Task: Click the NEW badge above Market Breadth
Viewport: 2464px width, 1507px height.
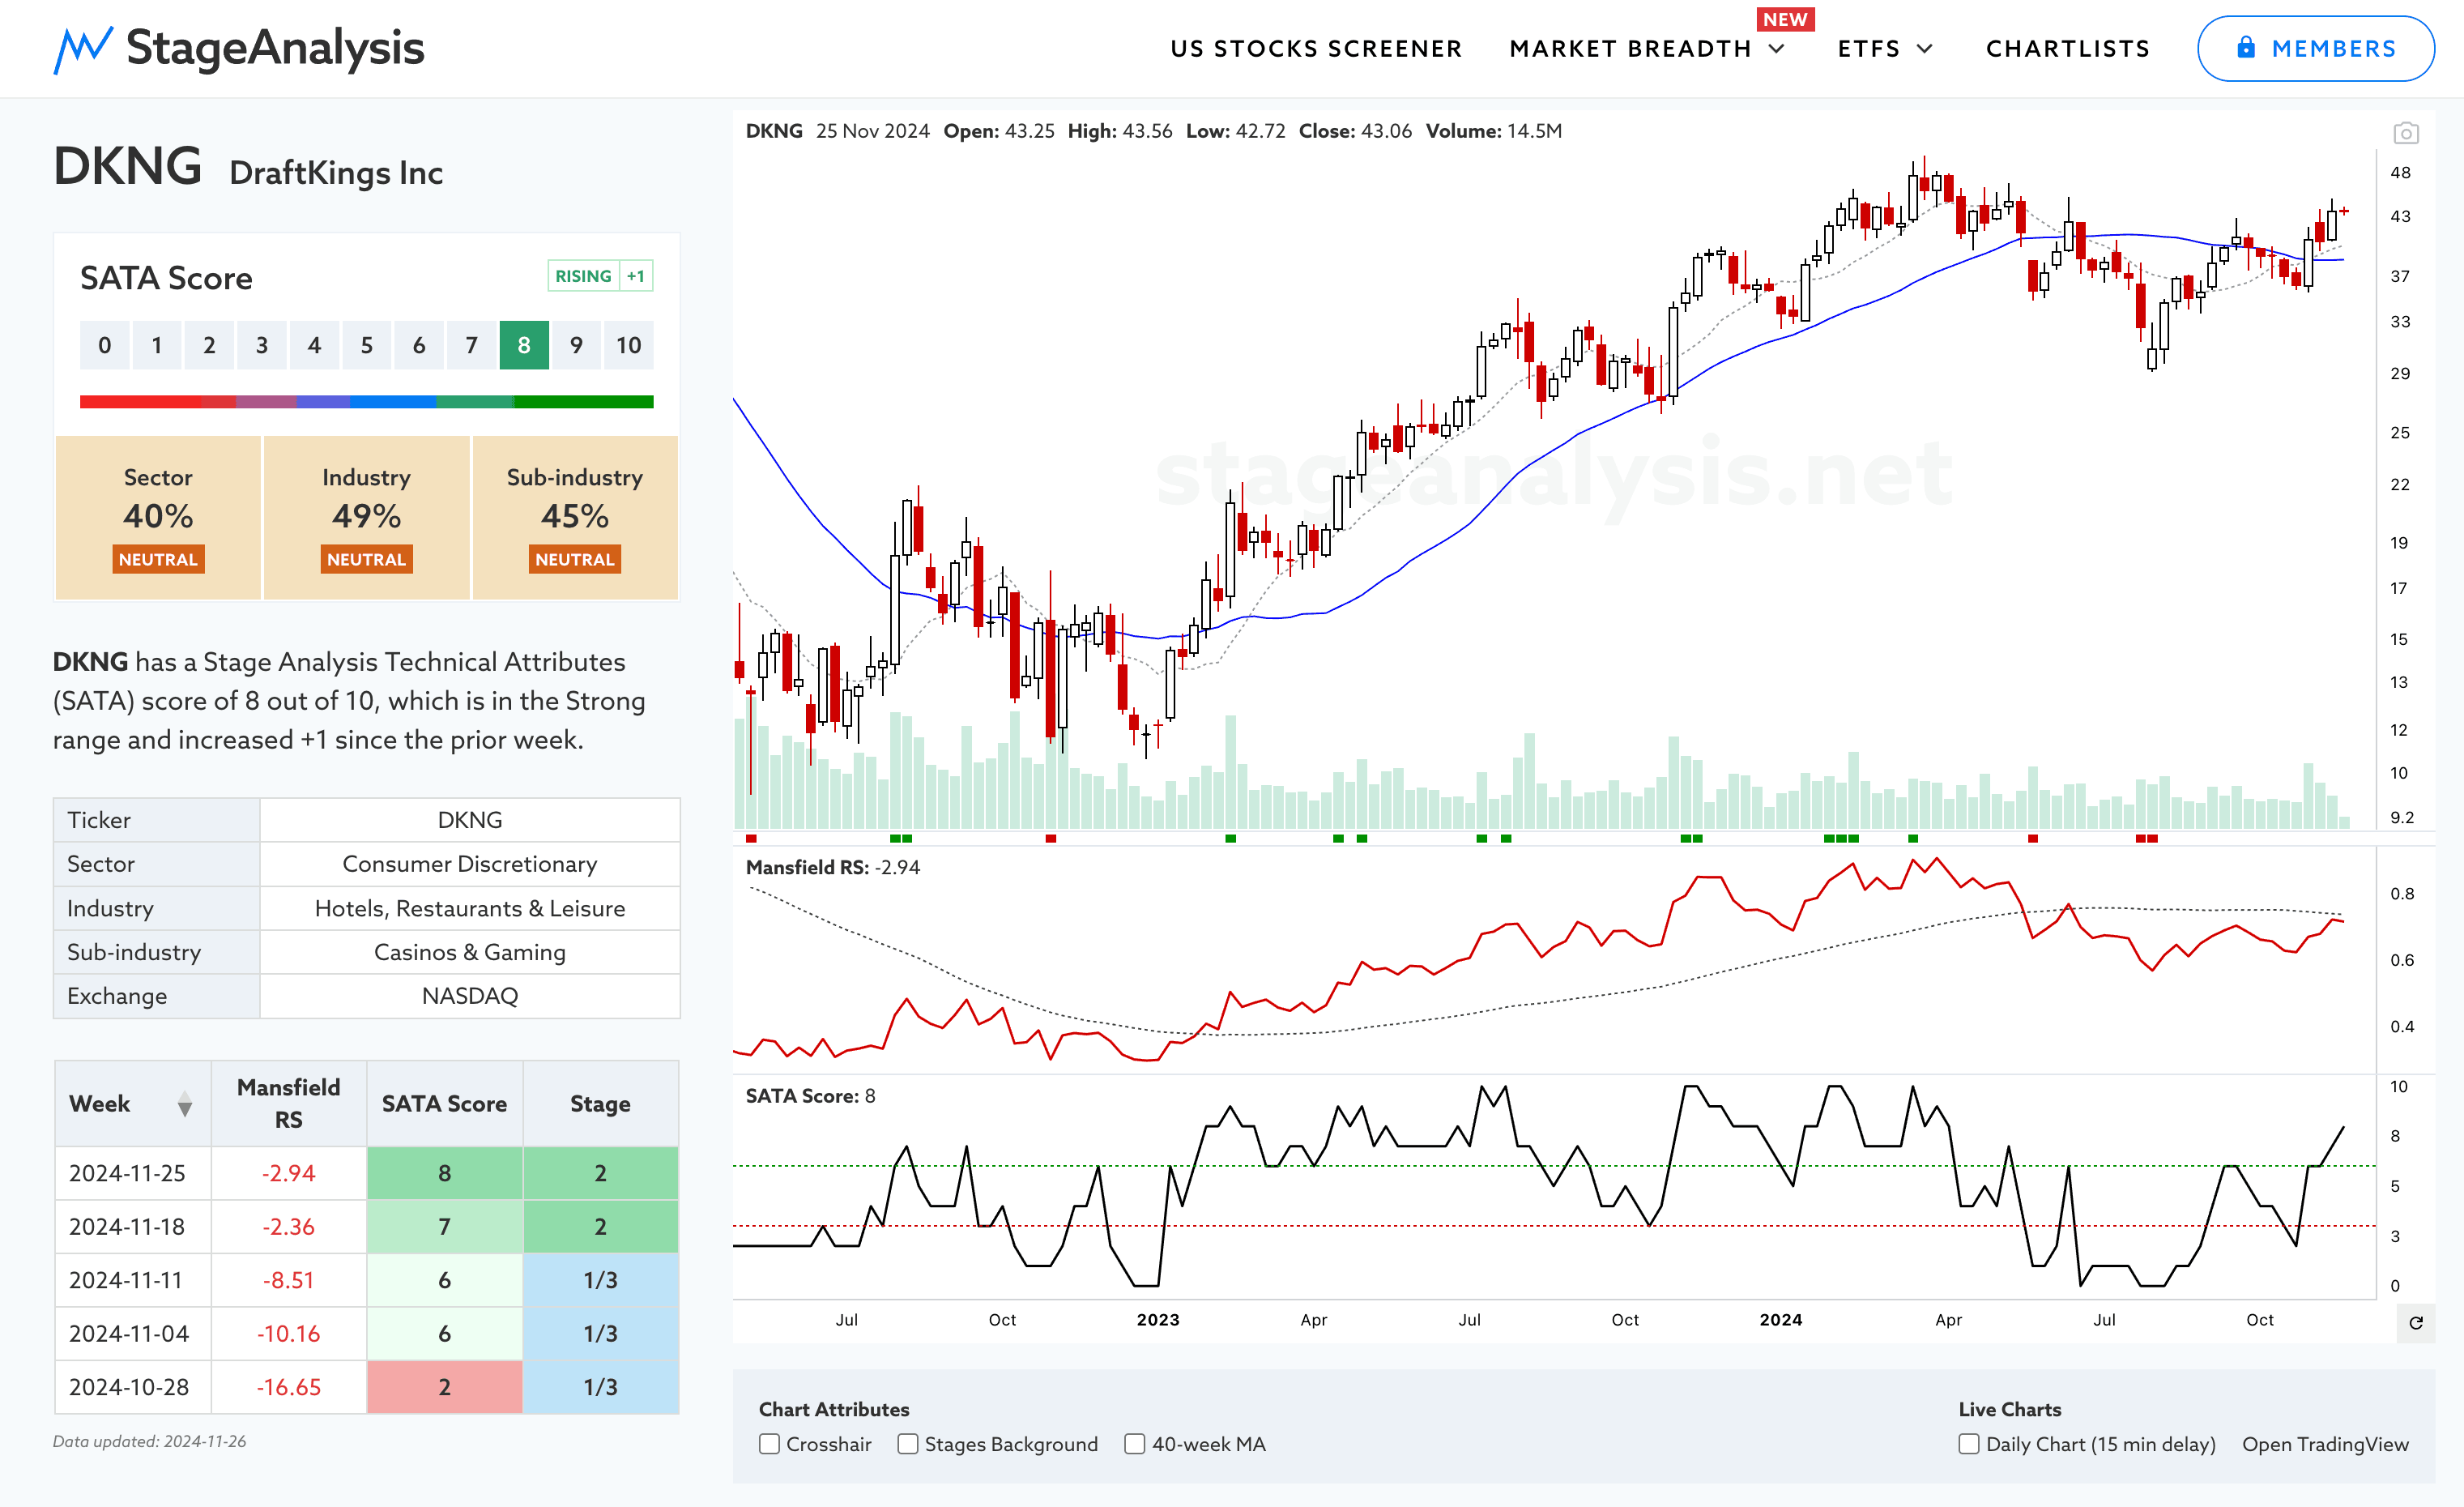Action: pos(1785,19)
